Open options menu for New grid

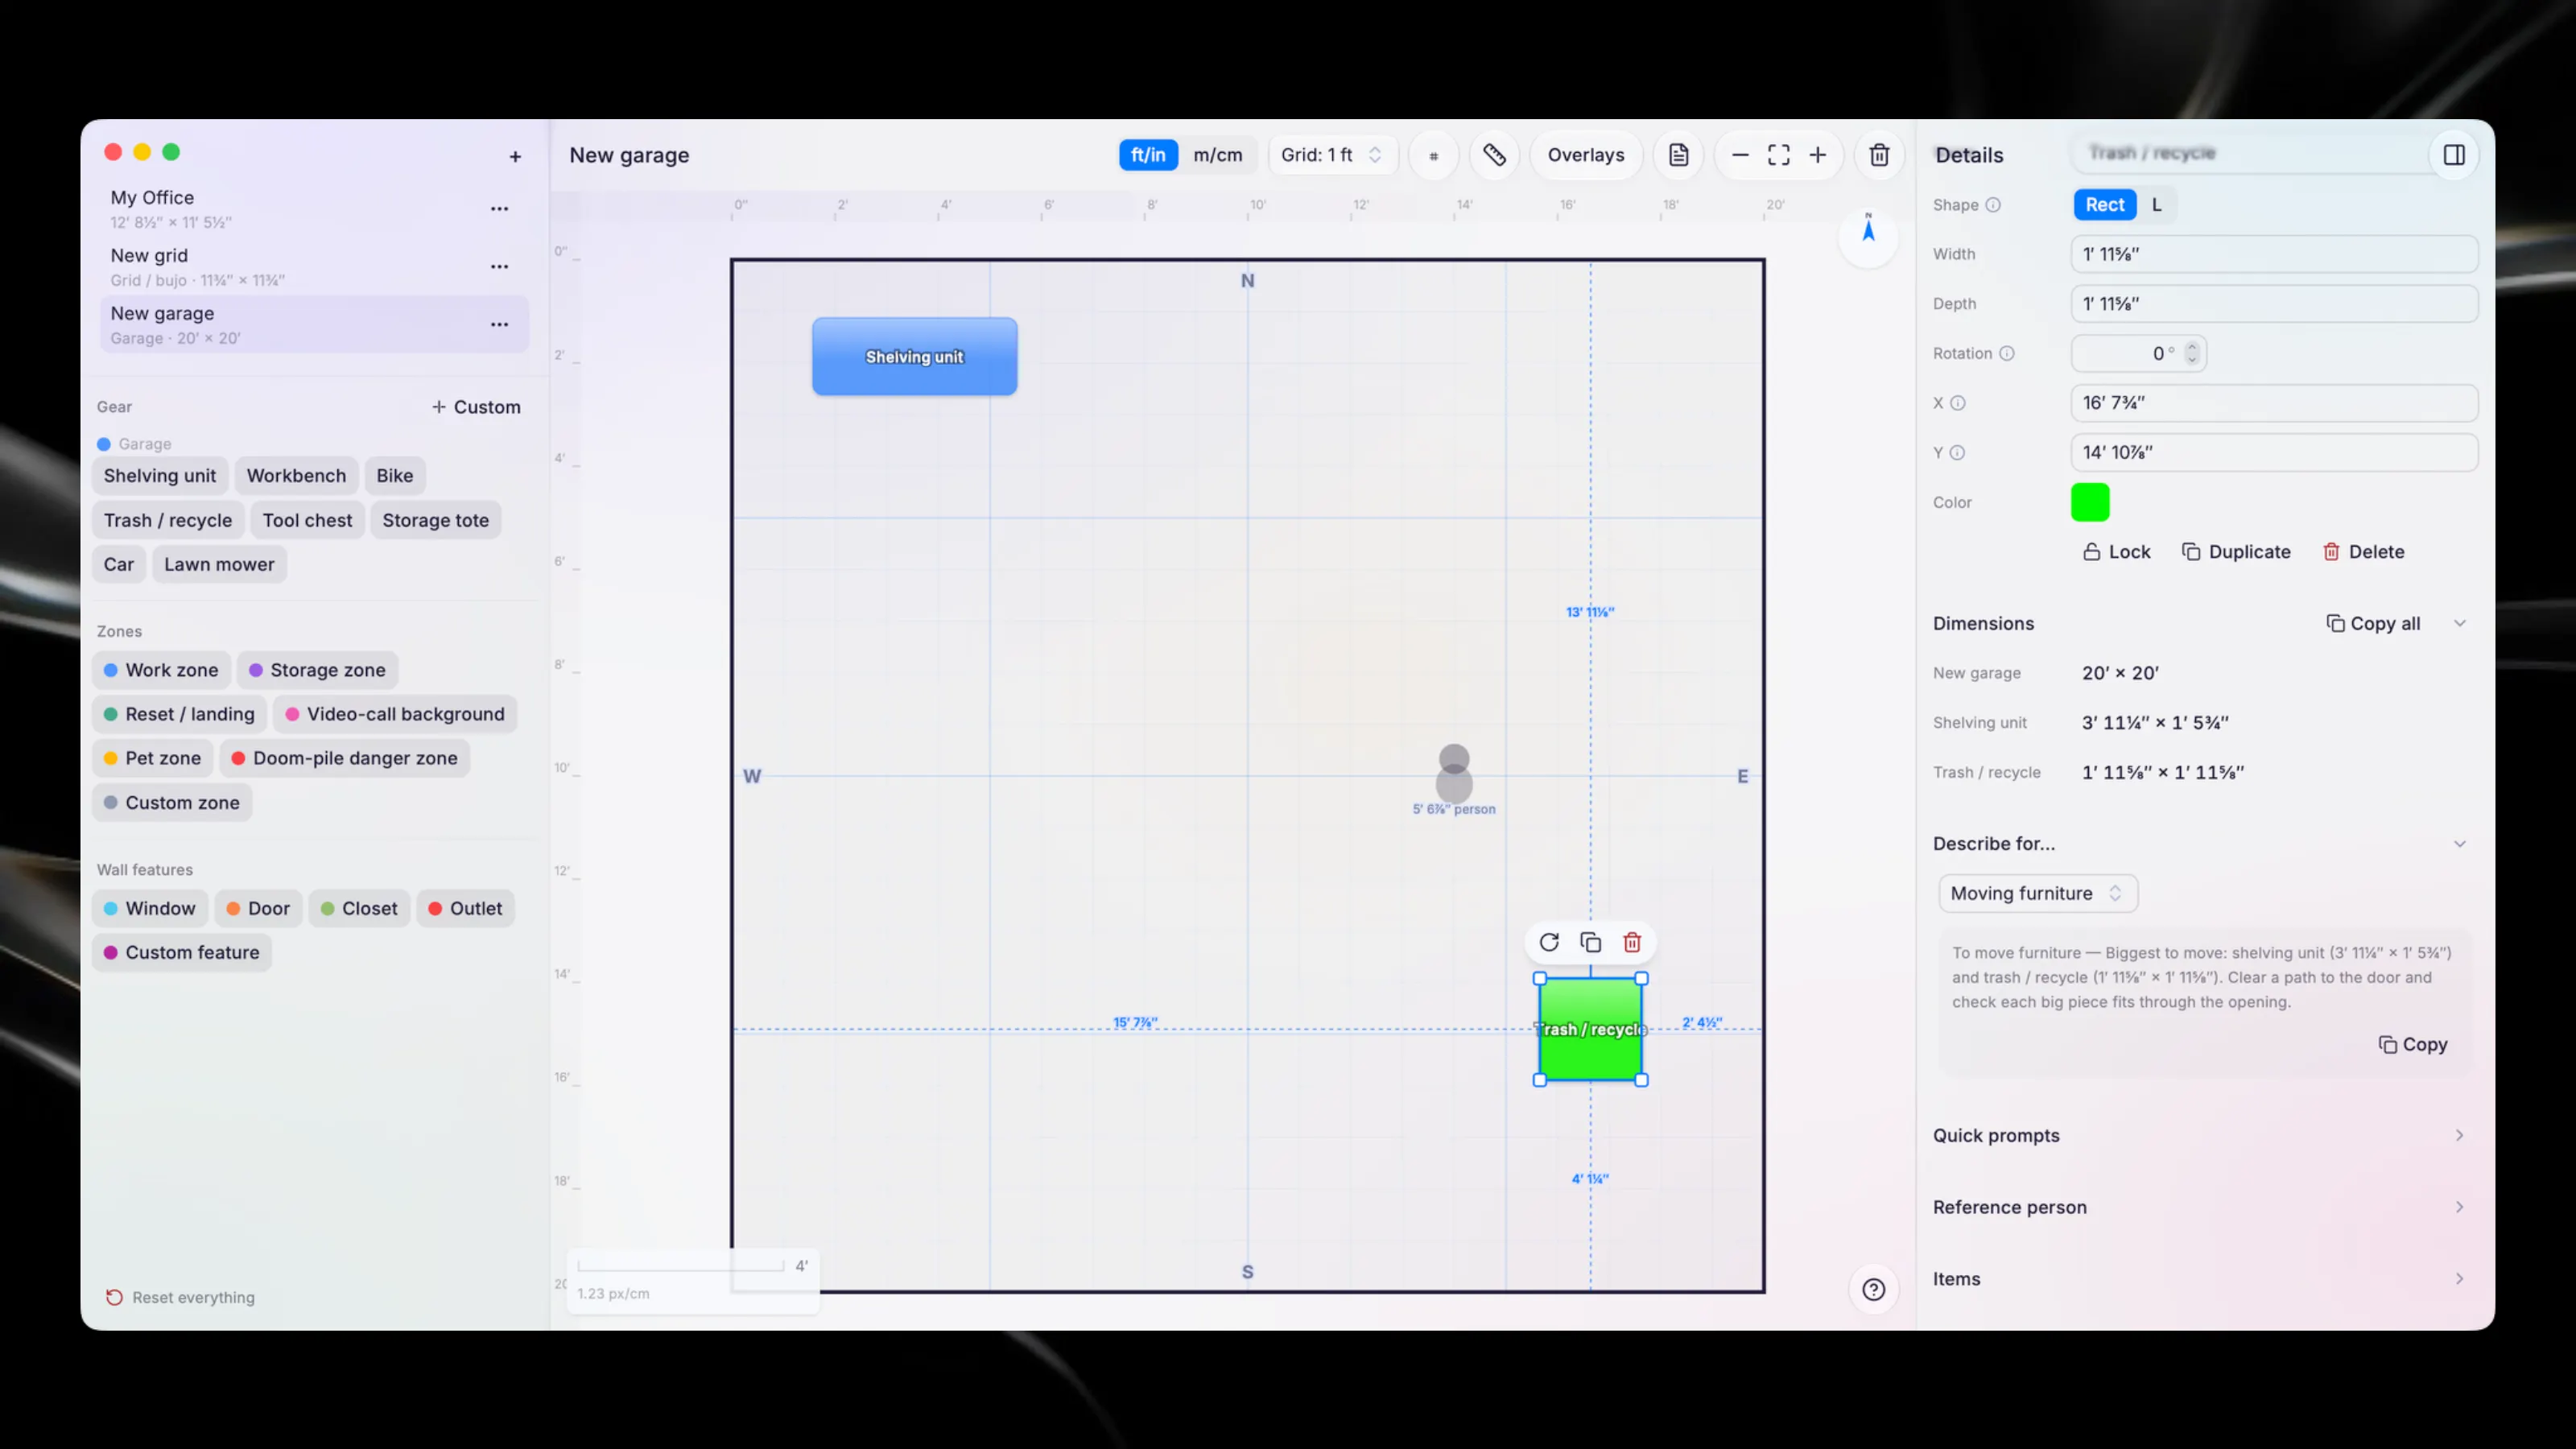pyautogui.click(x=499, y=267)
